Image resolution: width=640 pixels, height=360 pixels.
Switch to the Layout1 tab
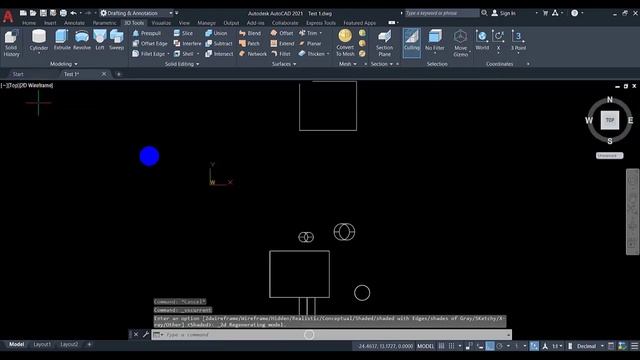point(42,344)
